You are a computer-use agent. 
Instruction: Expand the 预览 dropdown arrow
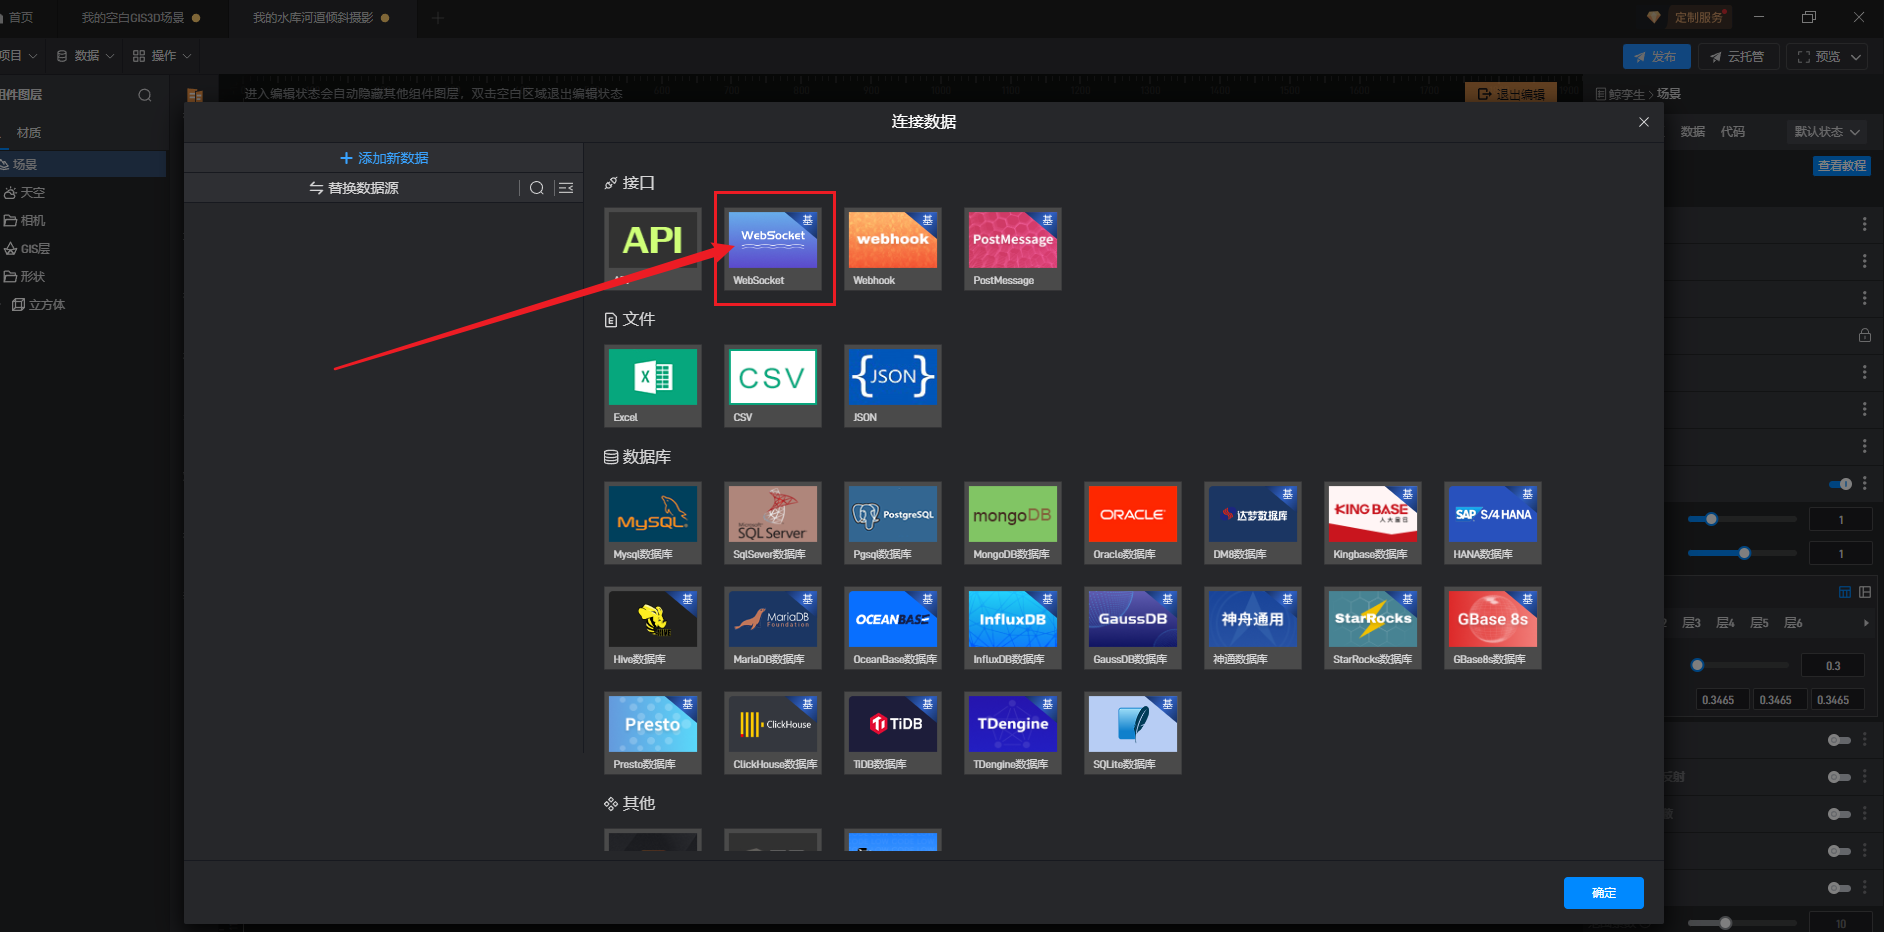point(1856,57)
